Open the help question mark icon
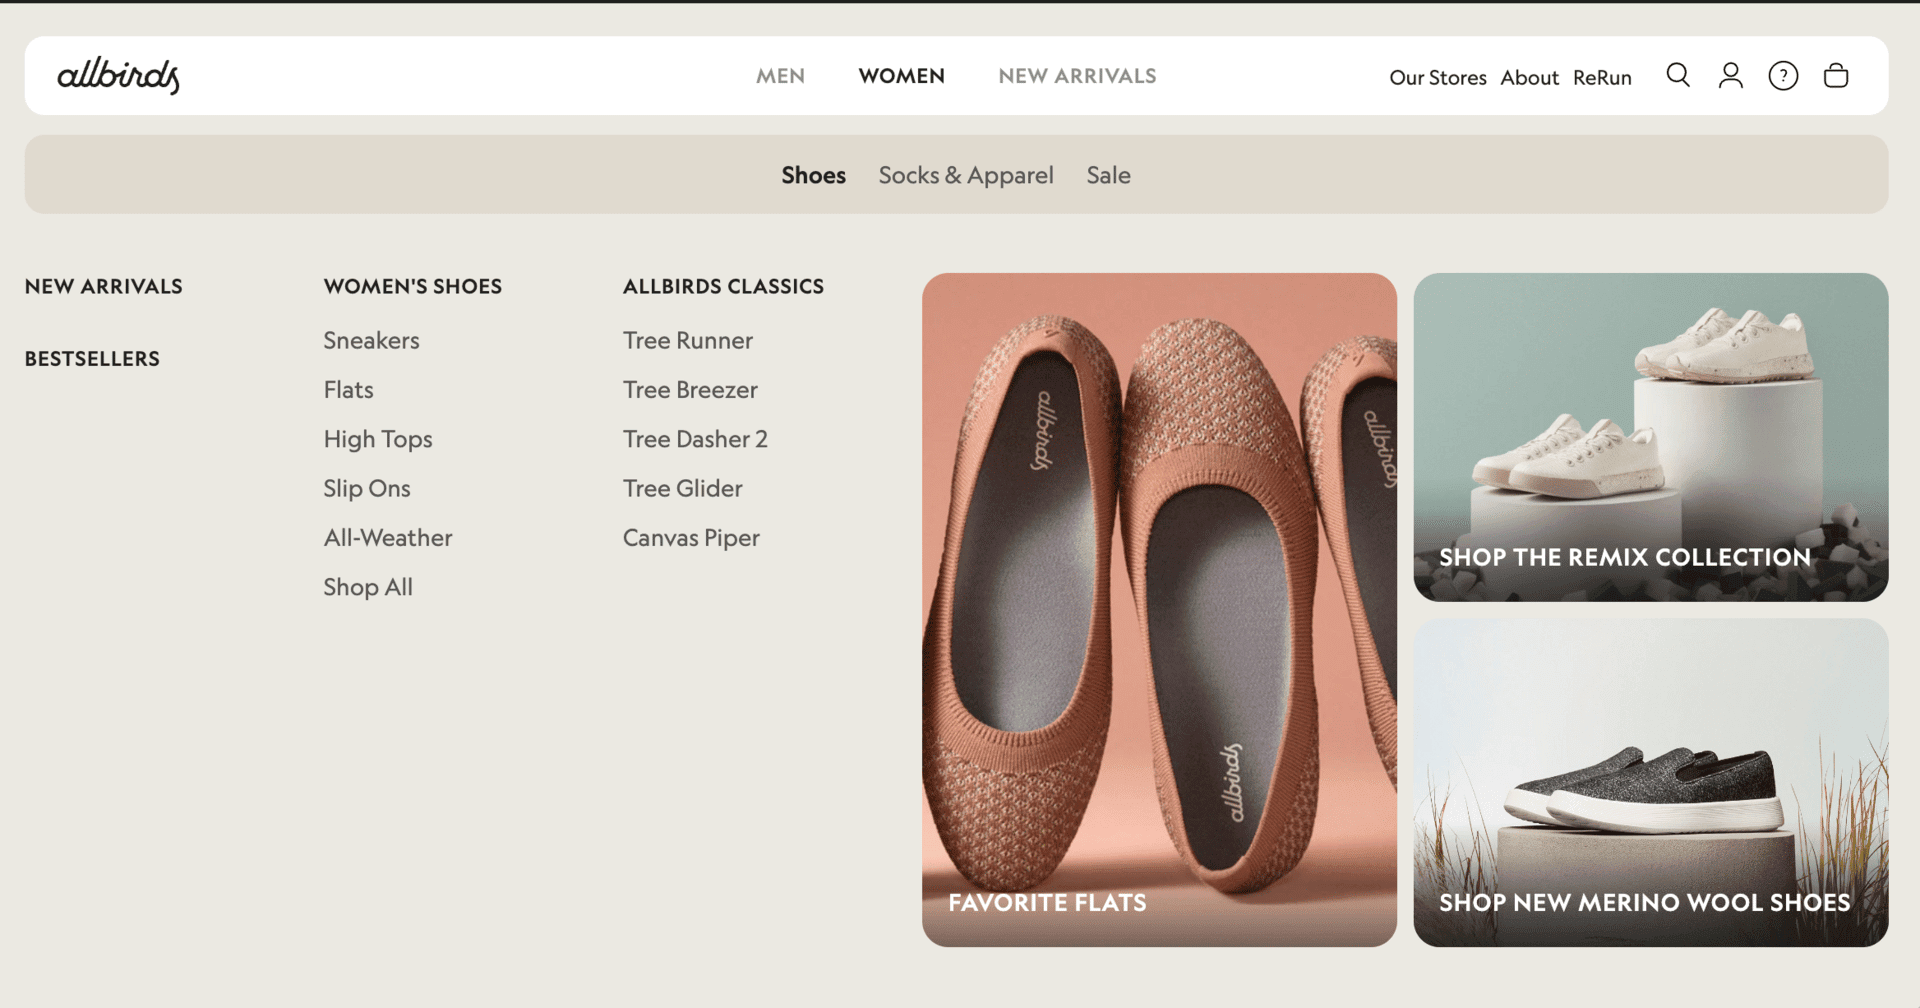 [1783, 75]
